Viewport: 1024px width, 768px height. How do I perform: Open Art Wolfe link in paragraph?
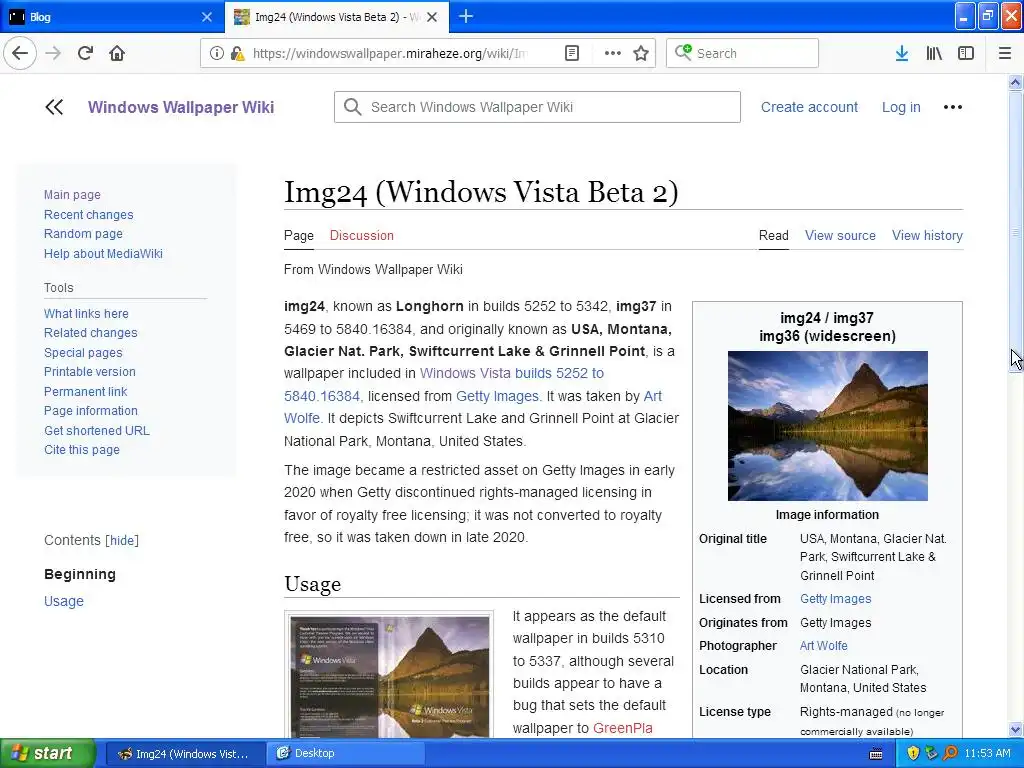[x=652, y=396]
